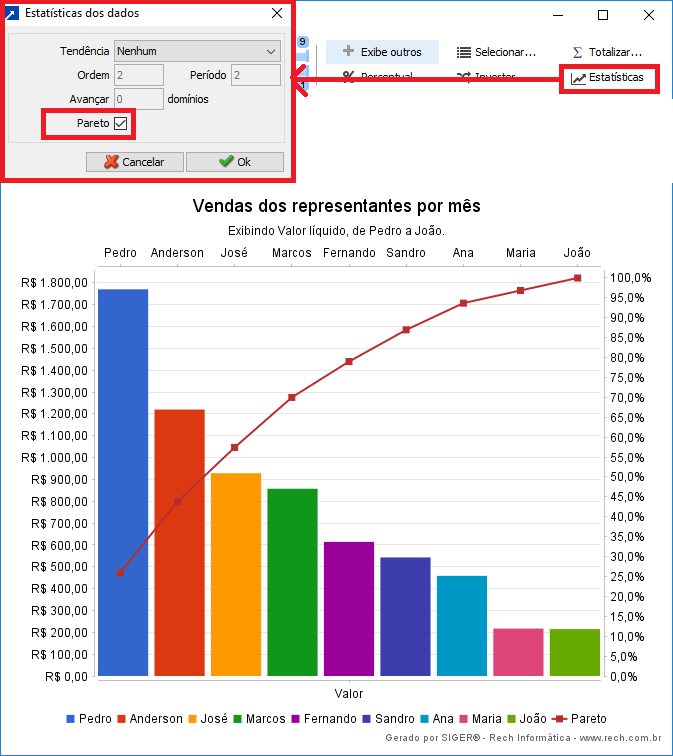Click the light green João bar

click(575, 652)
